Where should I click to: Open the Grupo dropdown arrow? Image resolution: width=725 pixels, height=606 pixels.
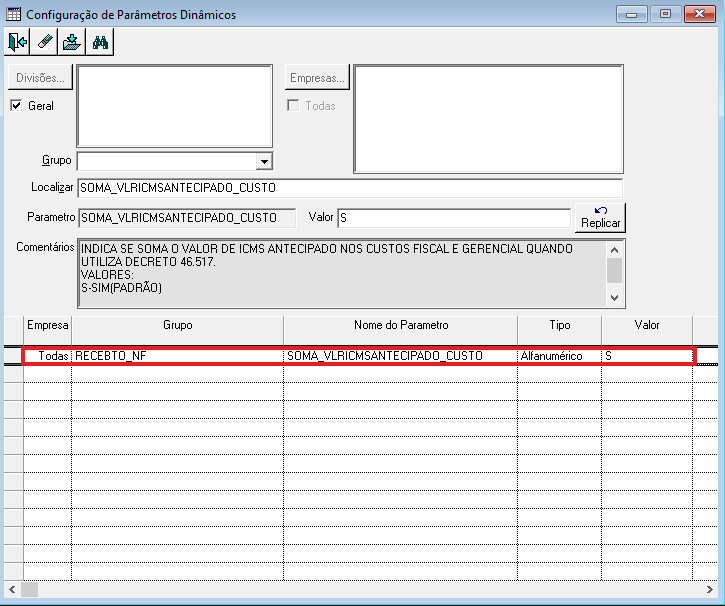[264, 162]
